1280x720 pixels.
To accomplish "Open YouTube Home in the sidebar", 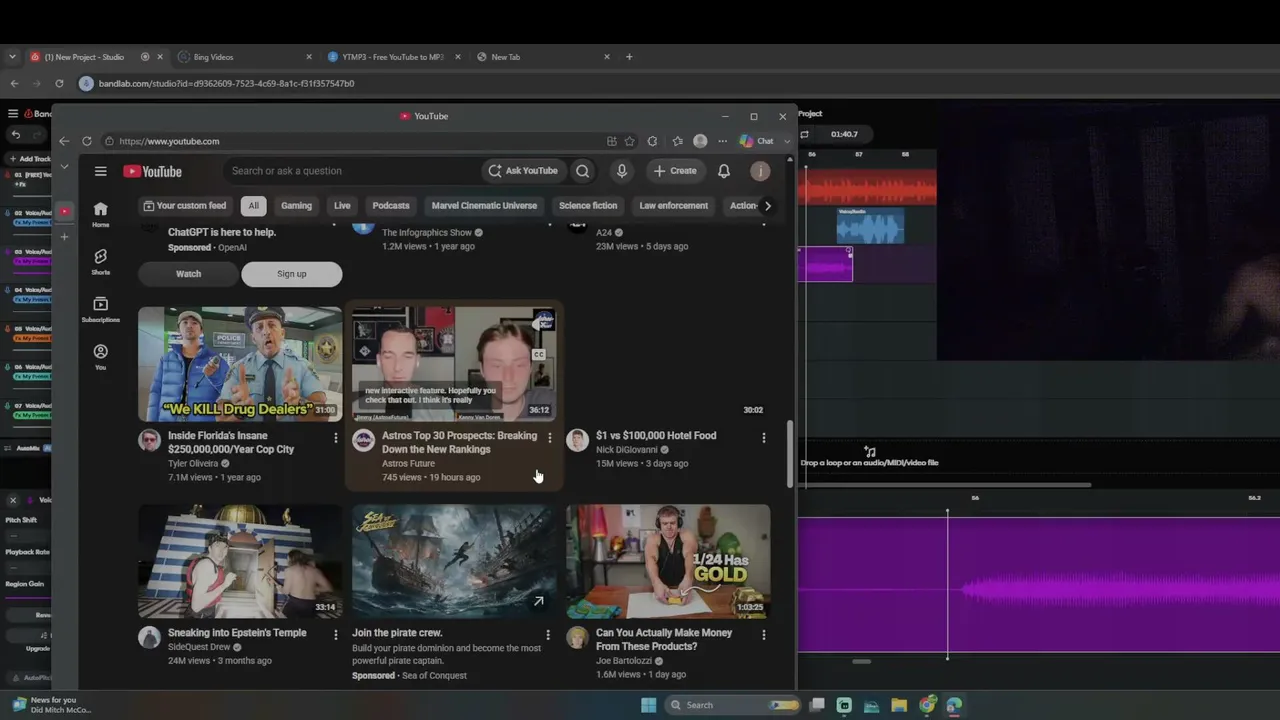I will click(x=100, y=214).
